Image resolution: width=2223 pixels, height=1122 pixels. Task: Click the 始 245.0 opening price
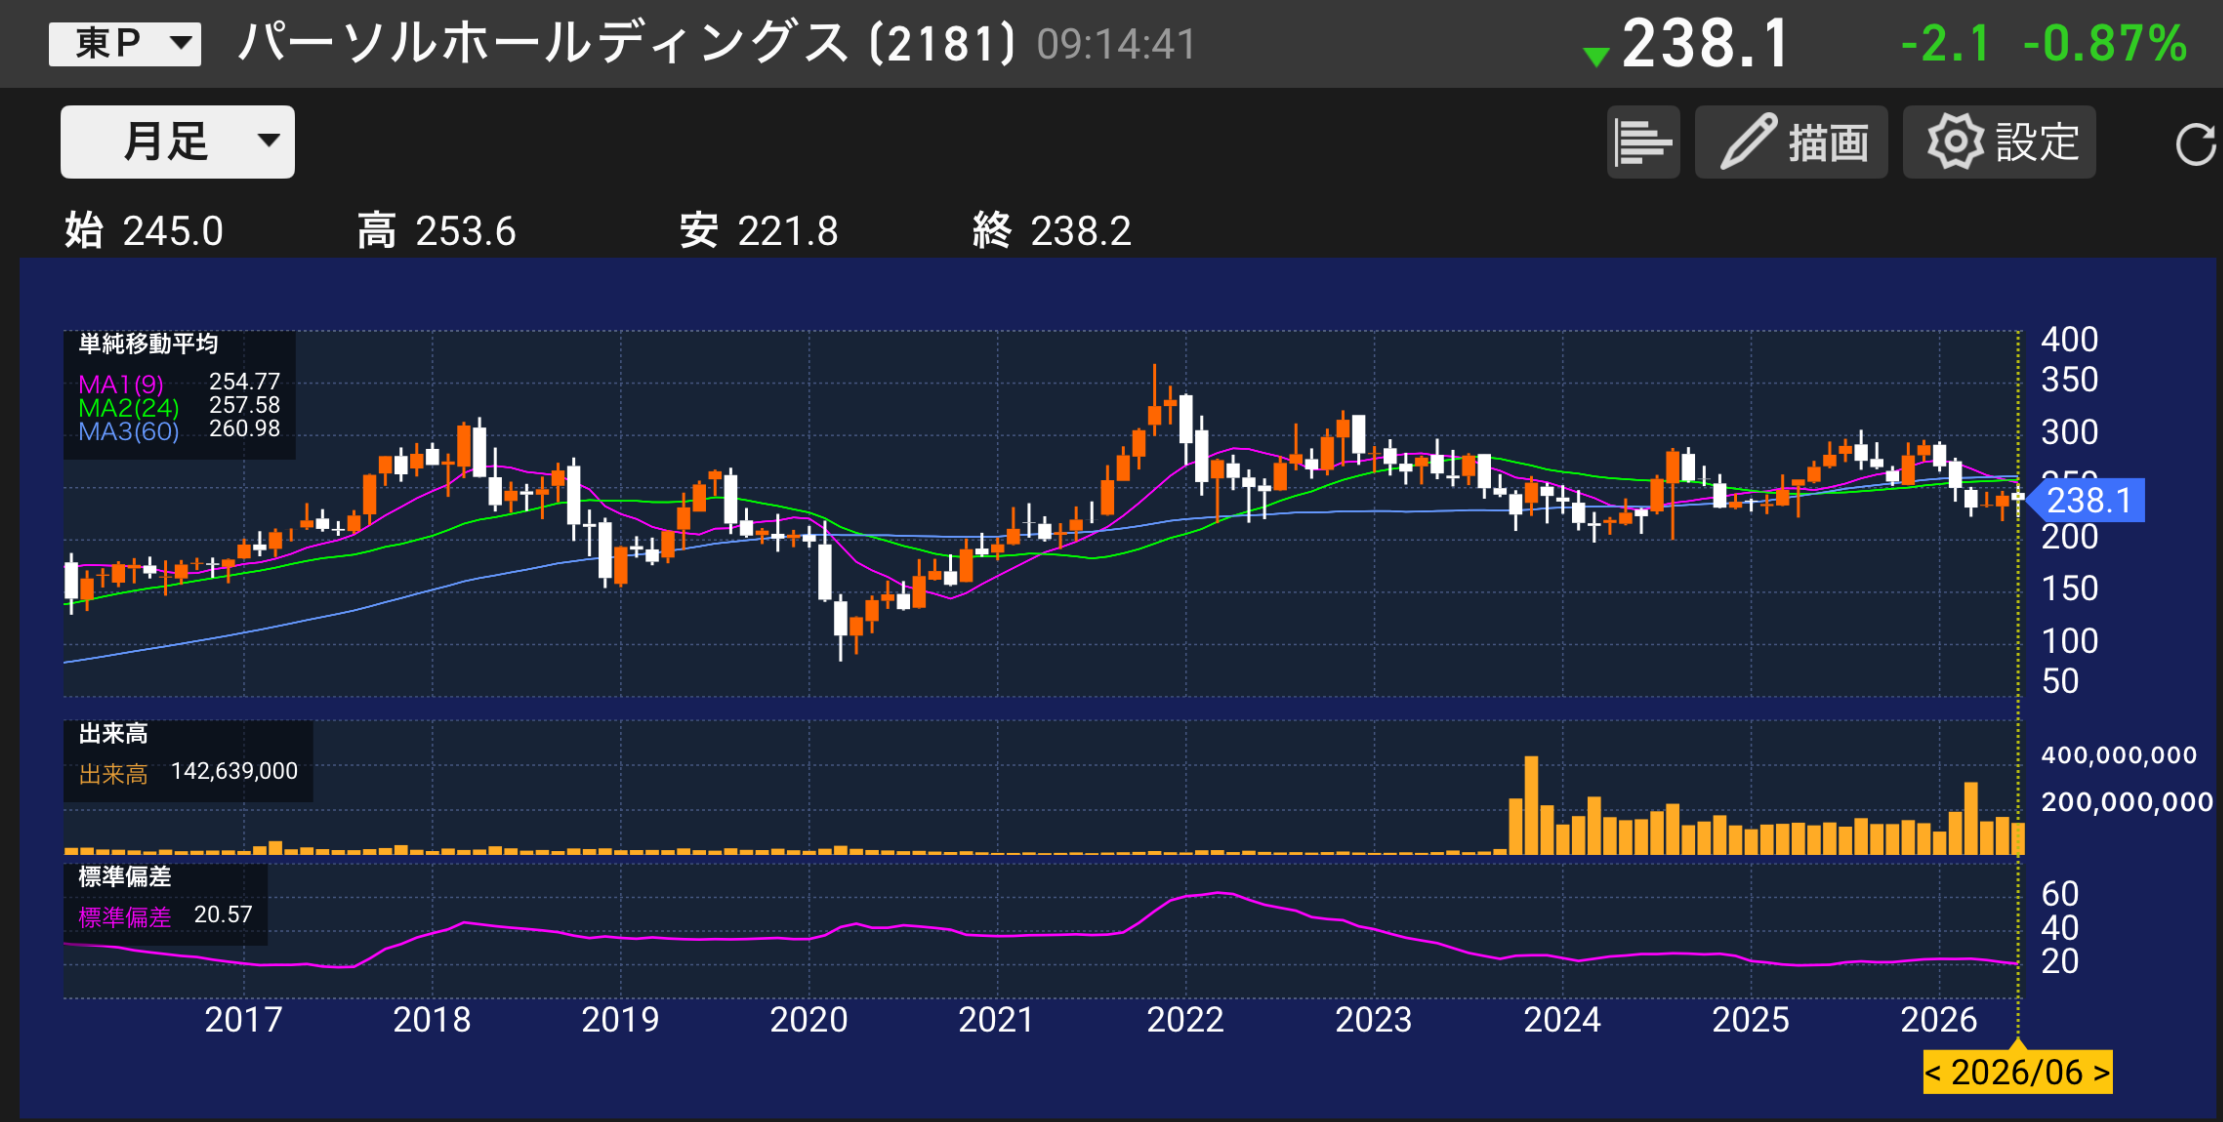pyautogui.click(x=144, y=231)
